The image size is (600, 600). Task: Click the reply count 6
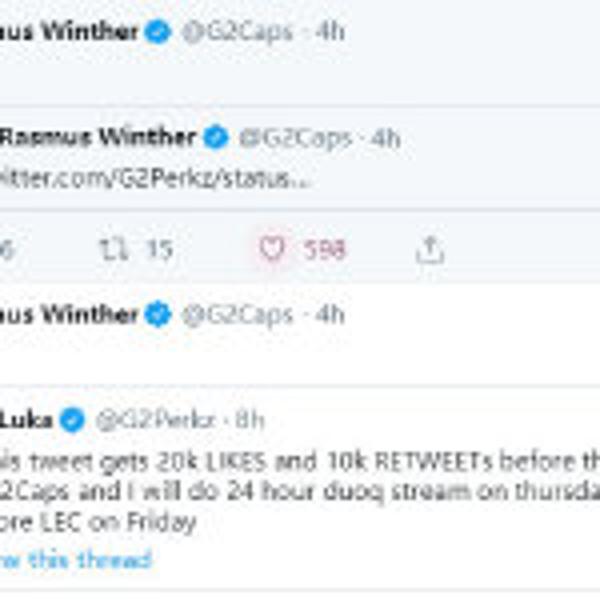(7, 249)
